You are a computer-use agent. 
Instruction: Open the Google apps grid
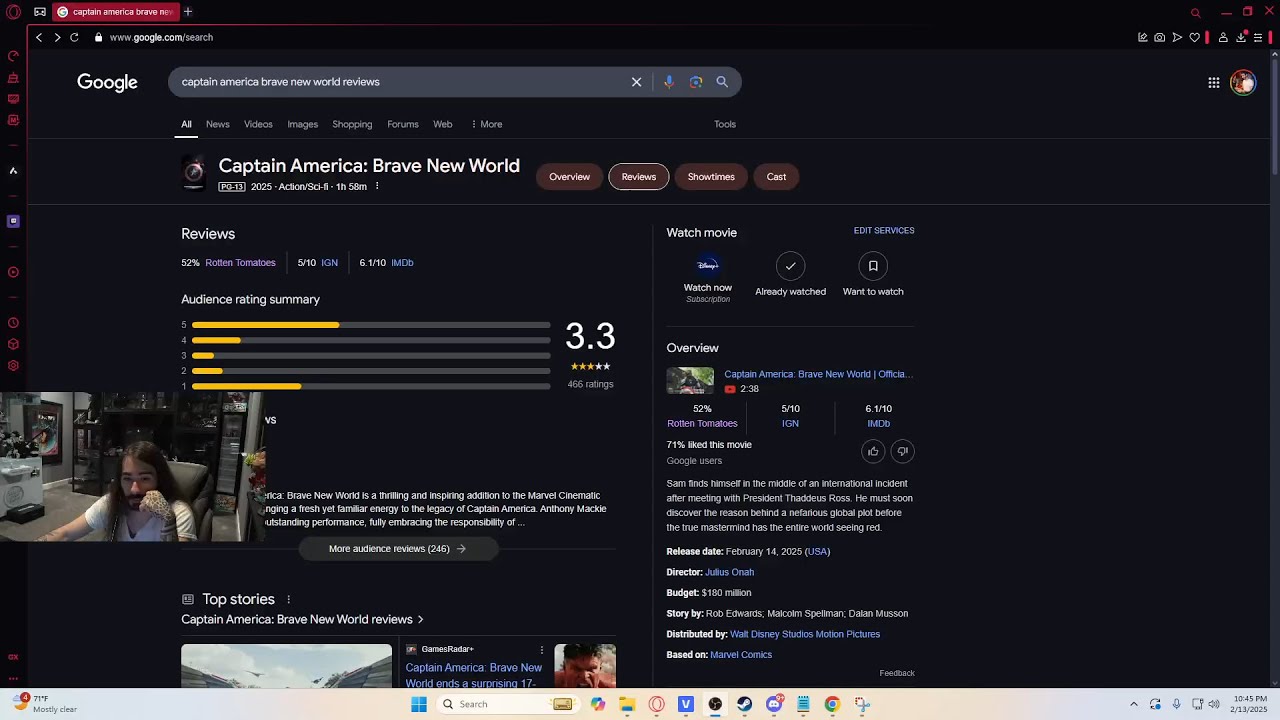click(x=1213, y=83)
